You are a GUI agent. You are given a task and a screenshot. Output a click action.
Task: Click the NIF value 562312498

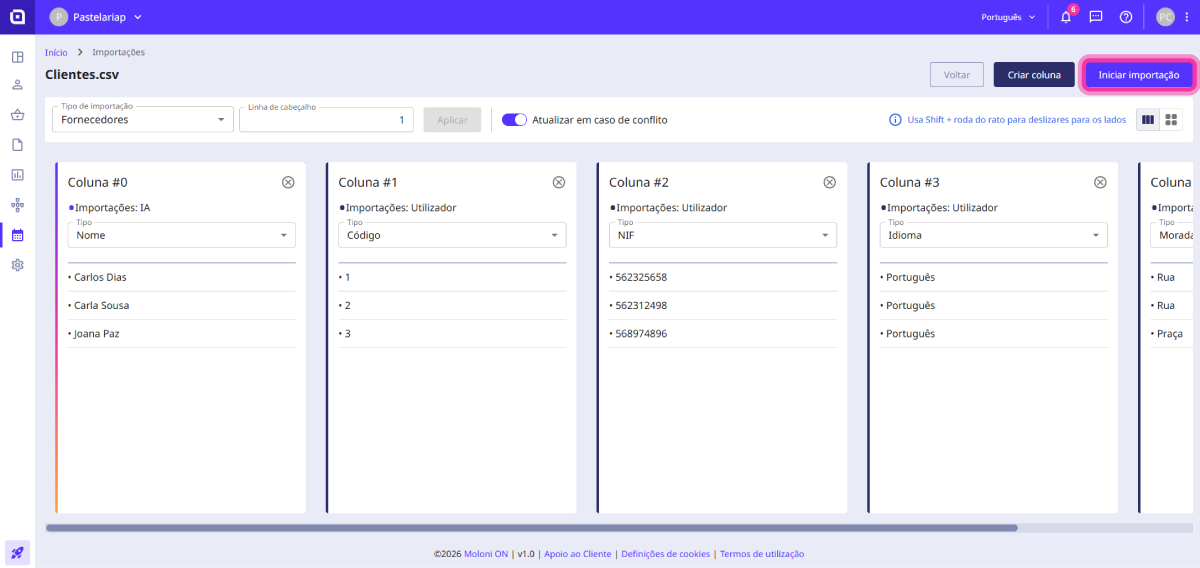[x=641, y=305]
